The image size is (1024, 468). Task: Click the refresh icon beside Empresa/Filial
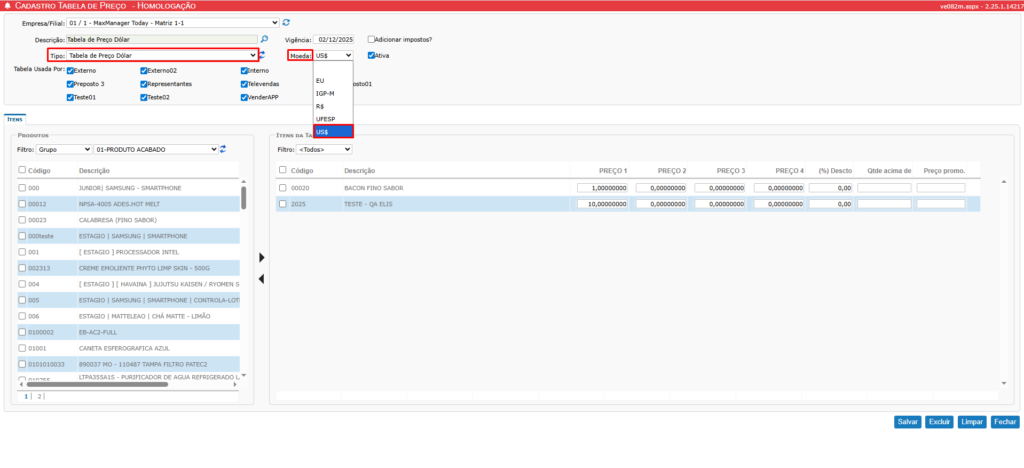(287, 22)
